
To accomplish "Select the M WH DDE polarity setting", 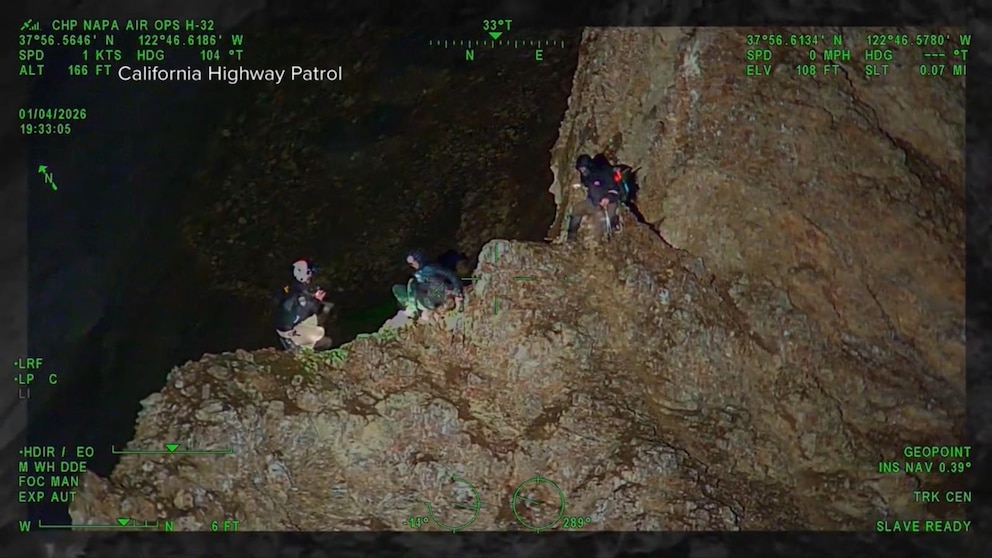I will point(52,467).
